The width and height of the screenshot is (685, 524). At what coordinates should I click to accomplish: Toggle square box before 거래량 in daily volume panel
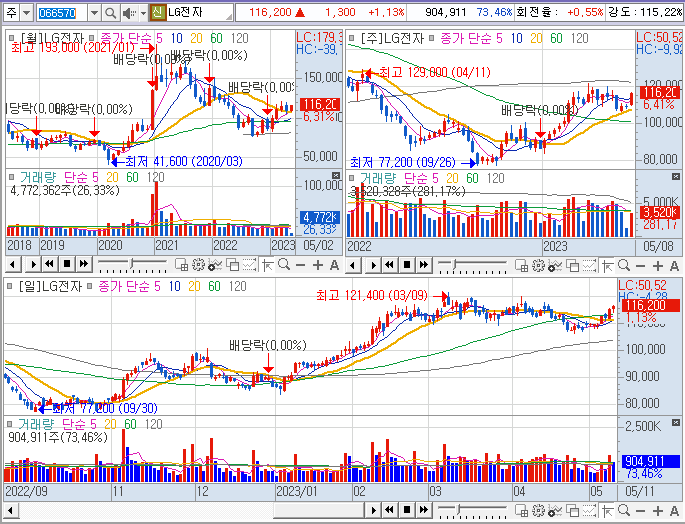coord(10,424)
